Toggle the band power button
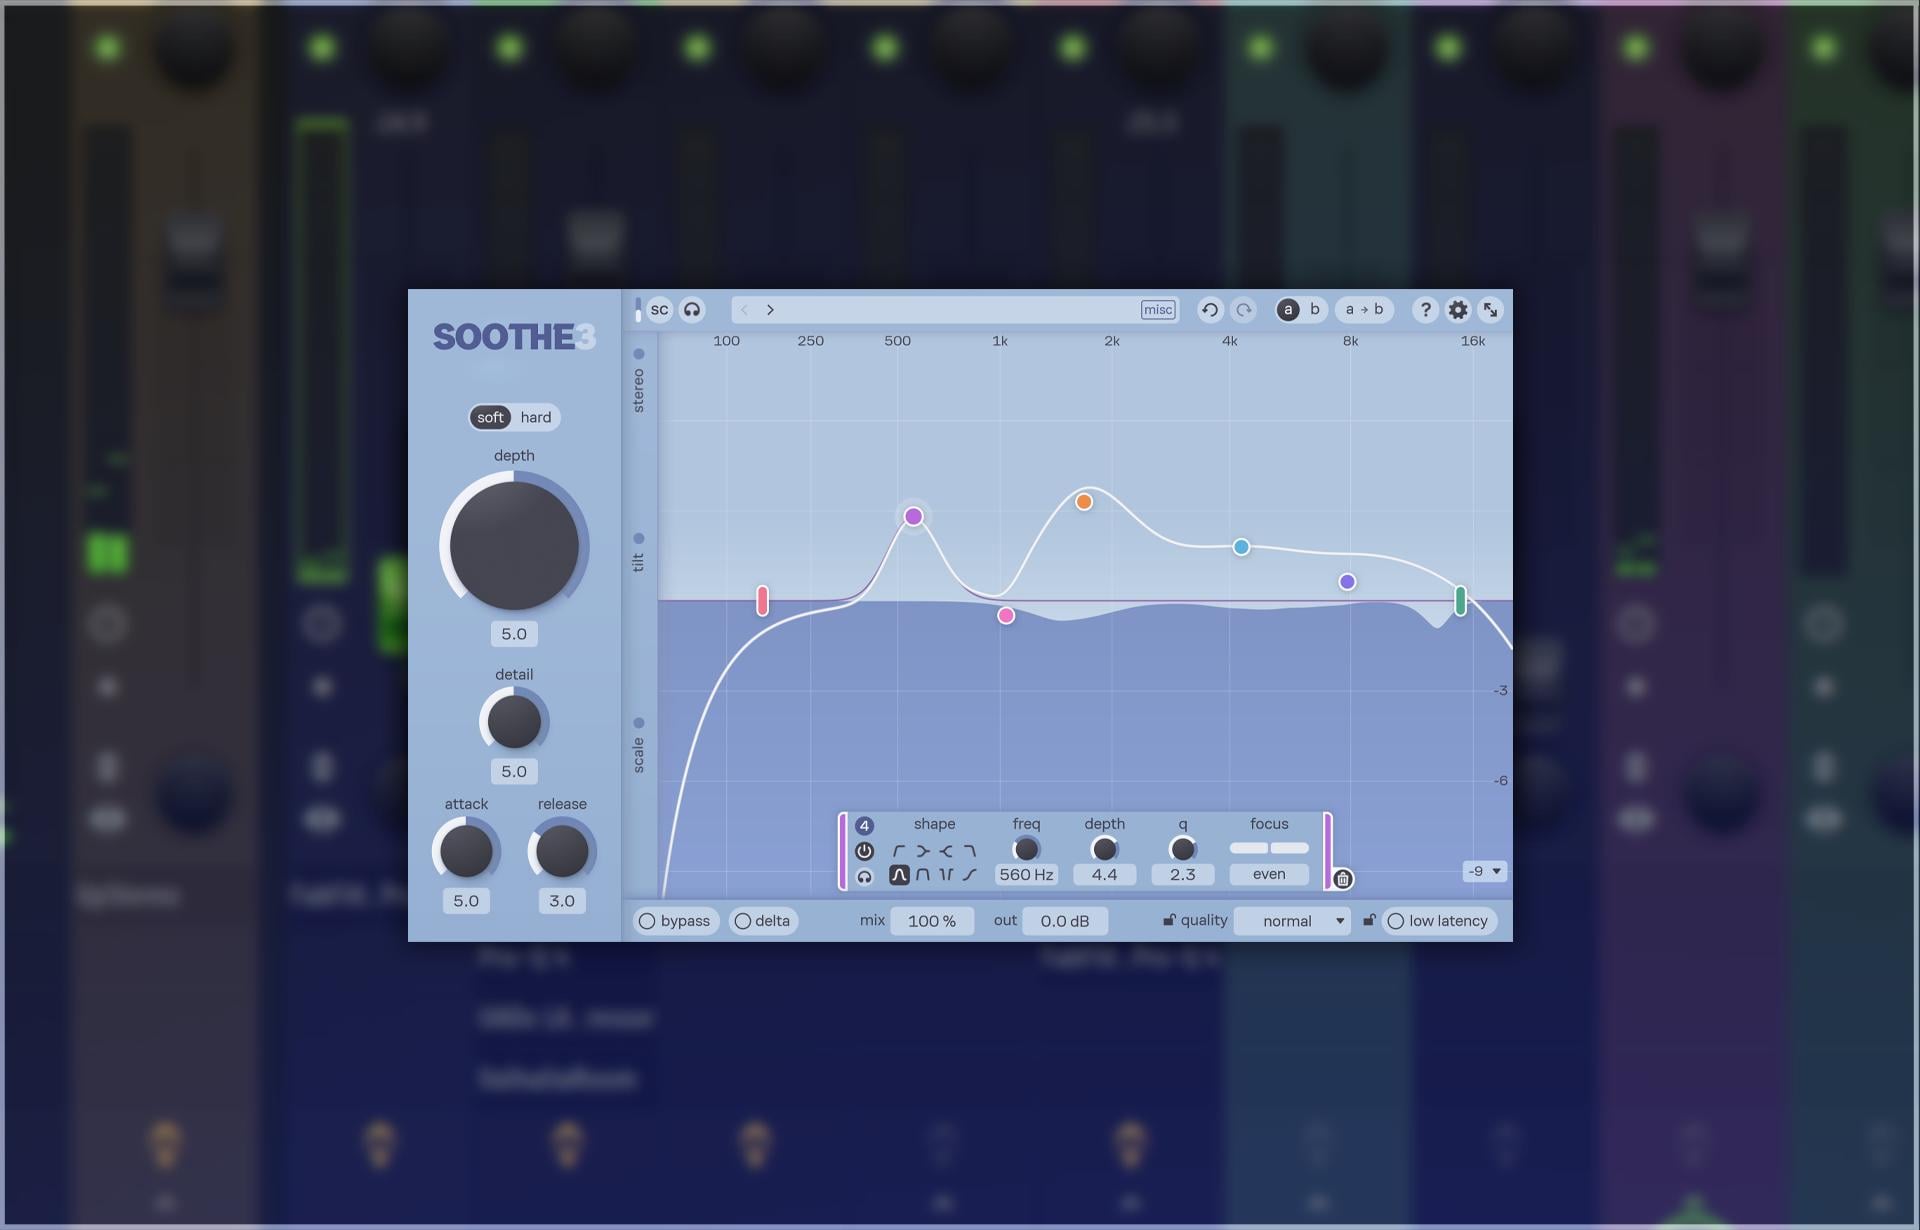Screen dimensions: 1920x1230 pyautogui.click(x=864, y=851)
